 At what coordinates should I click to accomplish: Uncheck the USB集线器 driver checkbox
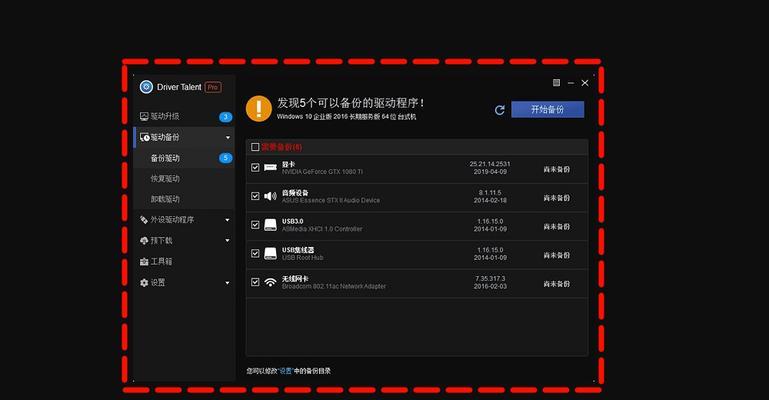(x=255, y=253)
